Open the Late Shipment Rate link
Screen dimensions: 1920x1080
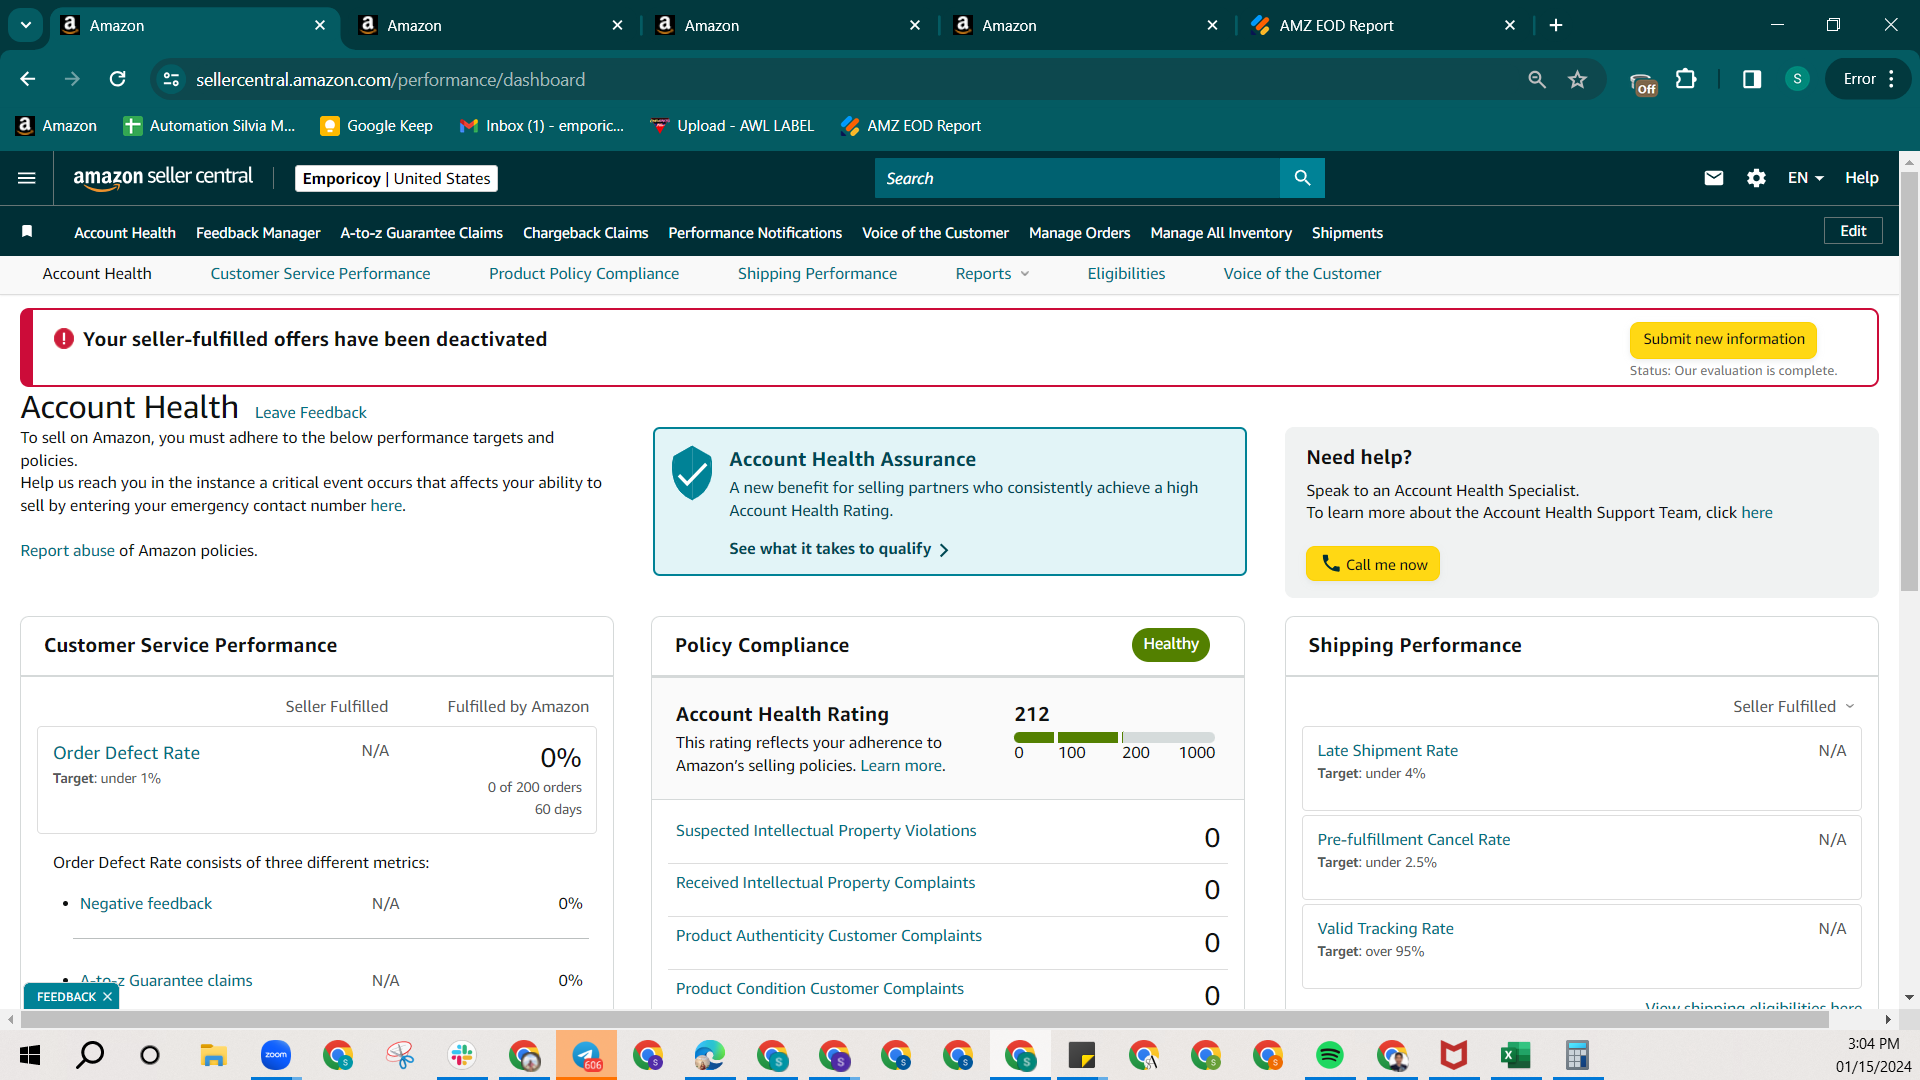tap(1387, 751)
